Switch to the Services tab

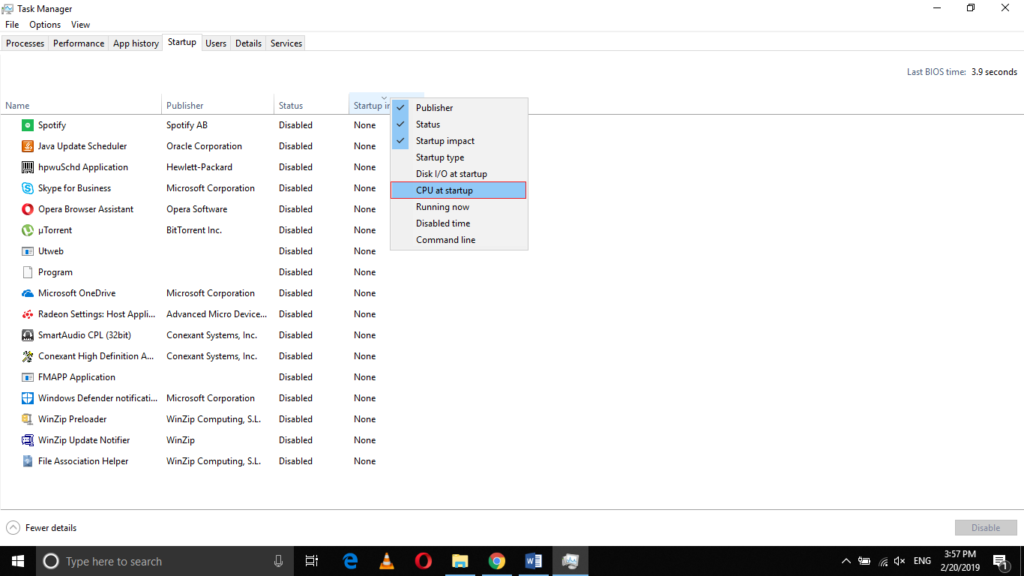point(286,43)
